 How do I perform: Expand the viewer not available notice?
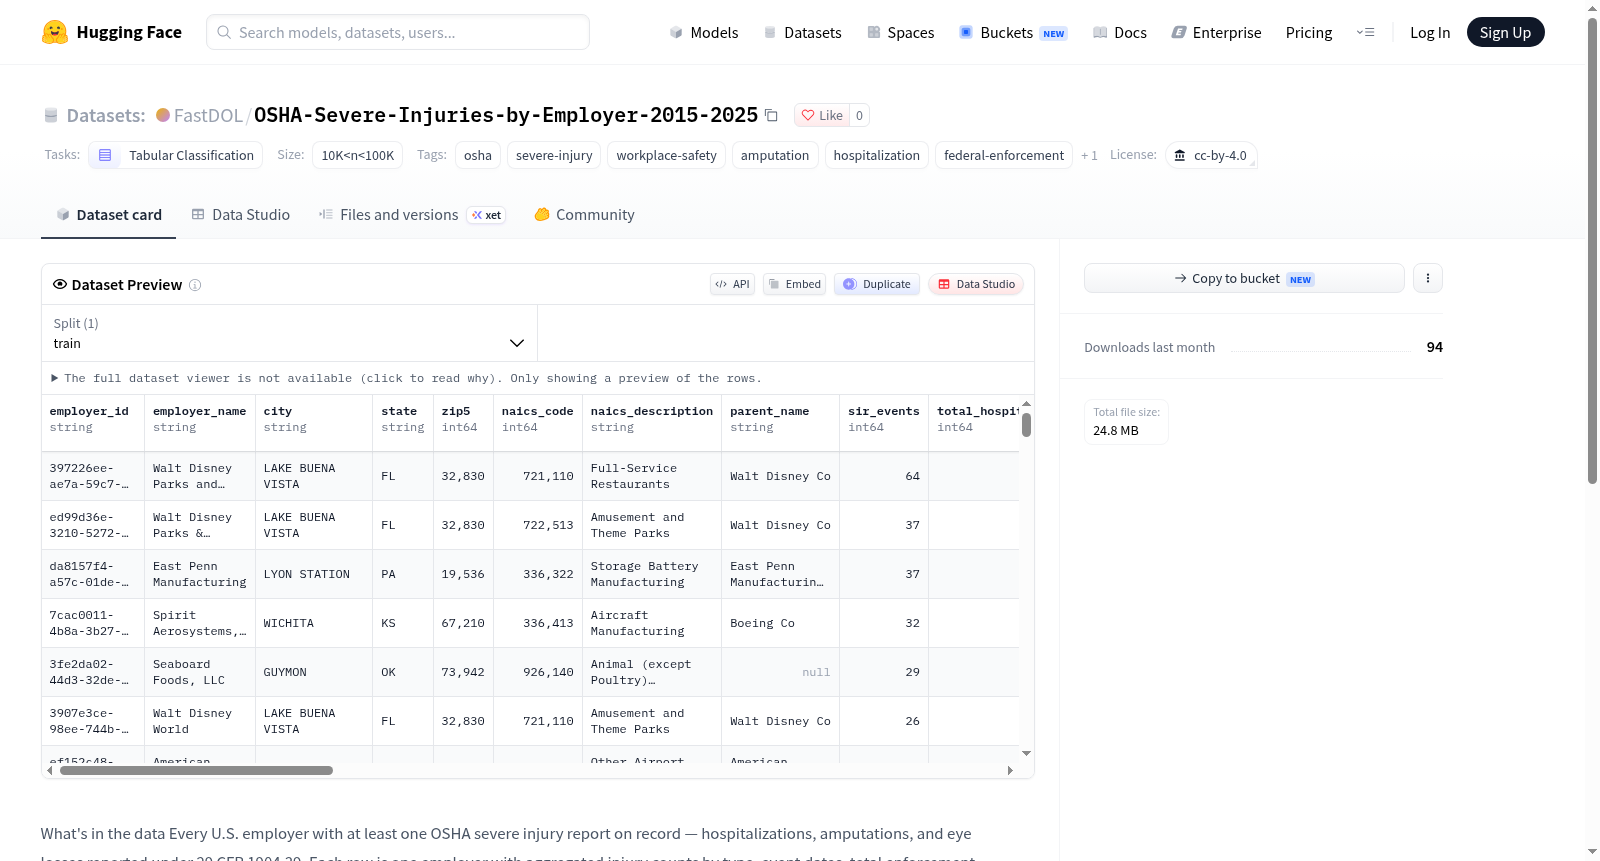pyautogui.click(x=406, y=378)
